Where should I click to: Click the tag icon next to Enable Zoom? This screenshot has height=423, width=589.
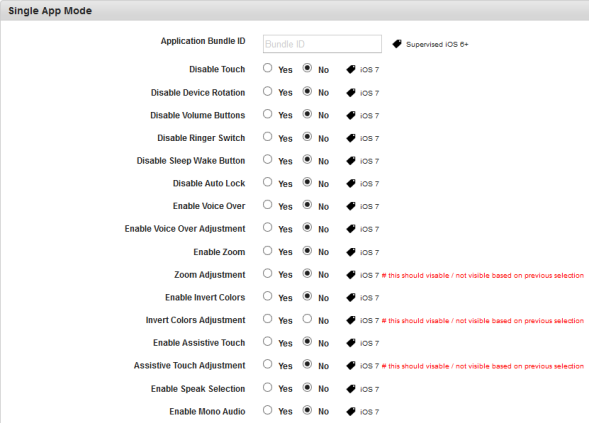[x=350, y=252]
